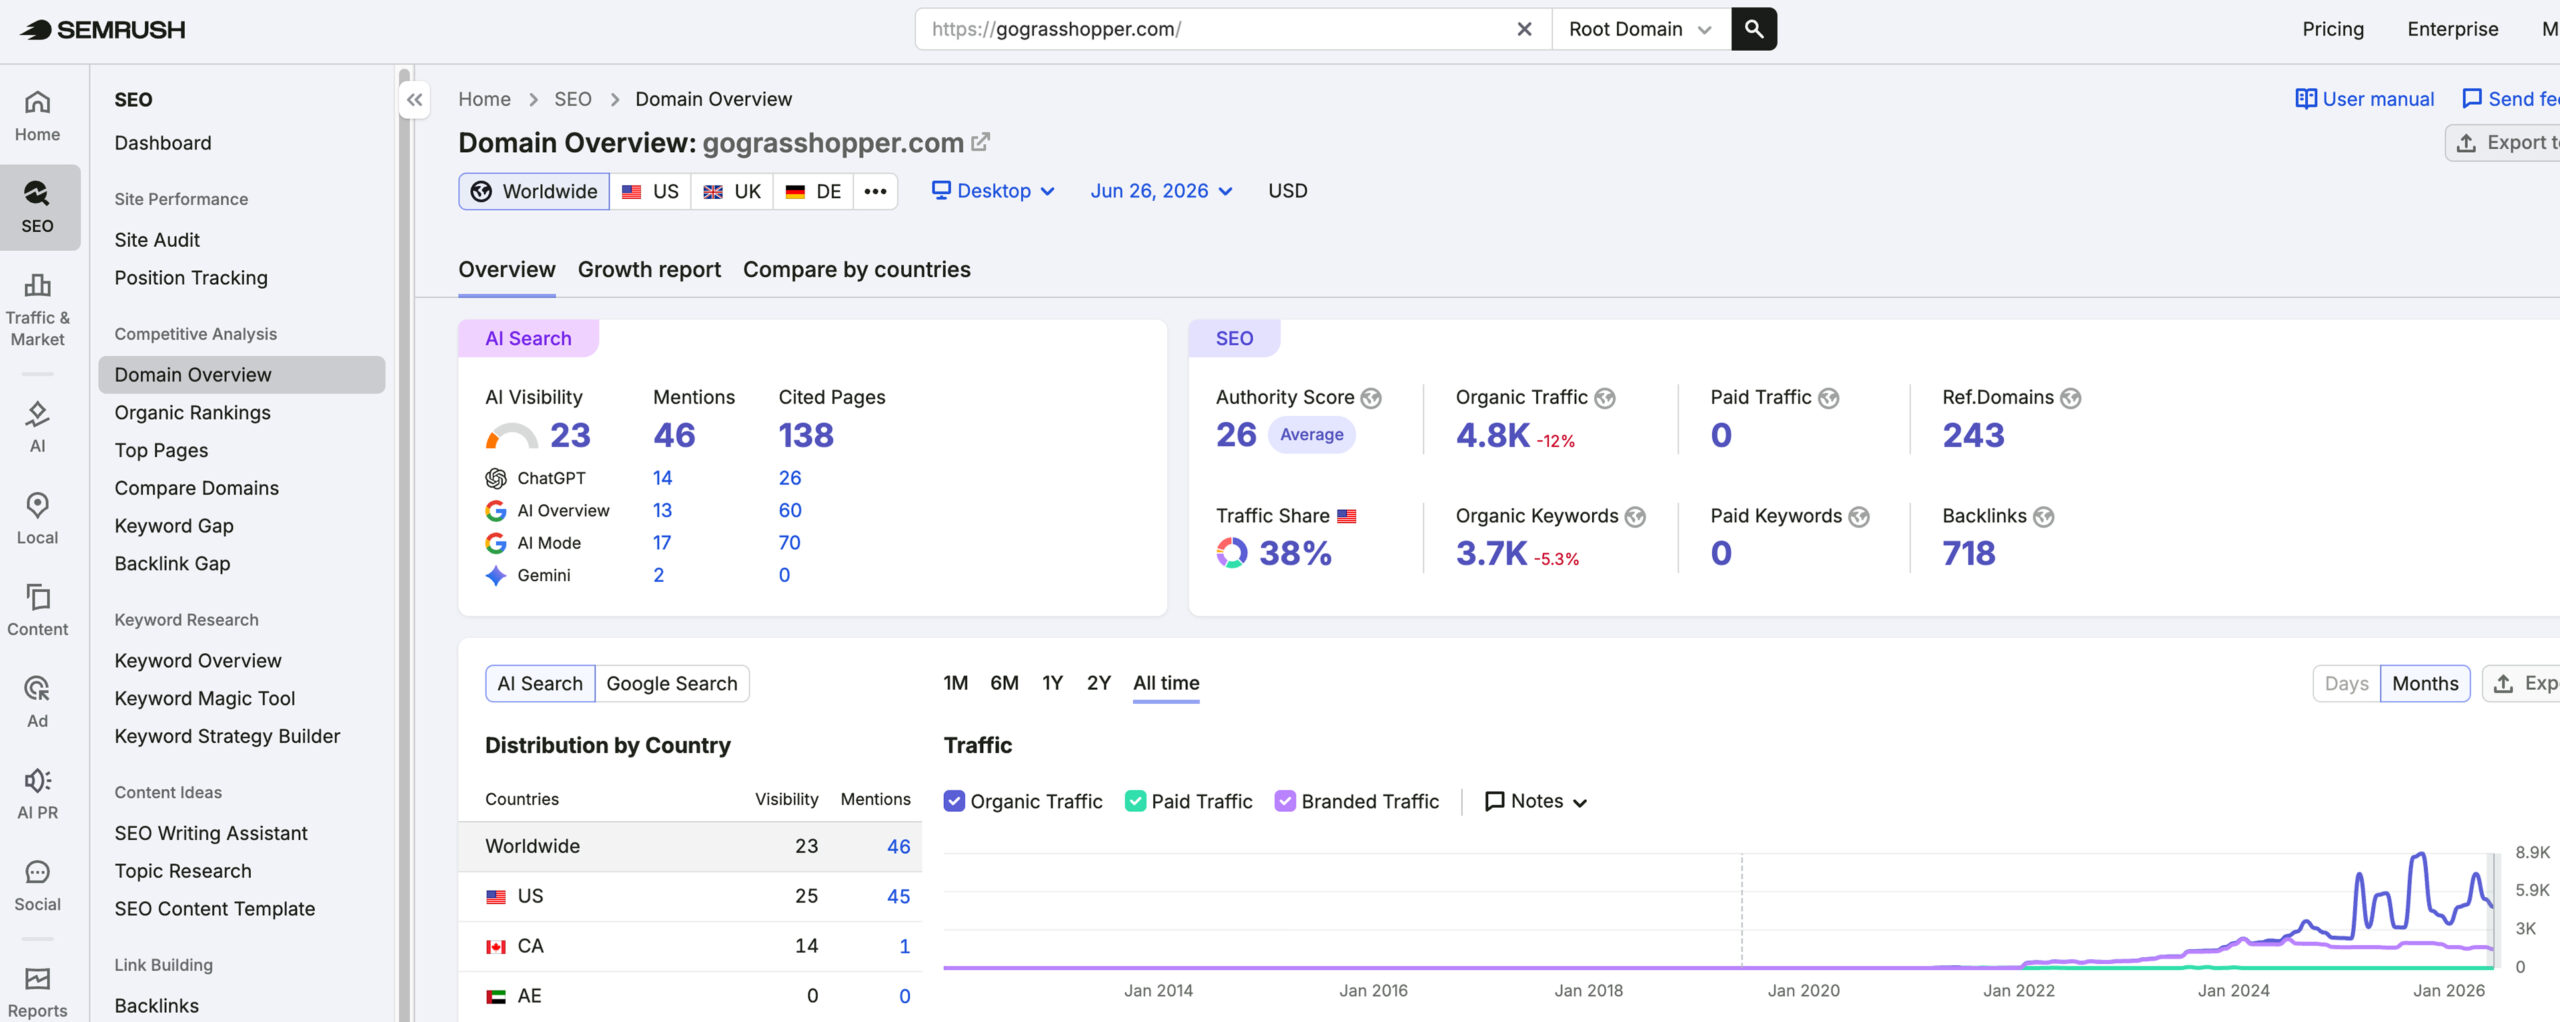Open Organic Keywords info icon
This screenshot has height=1022, width=2560.
click(1635, 517)
